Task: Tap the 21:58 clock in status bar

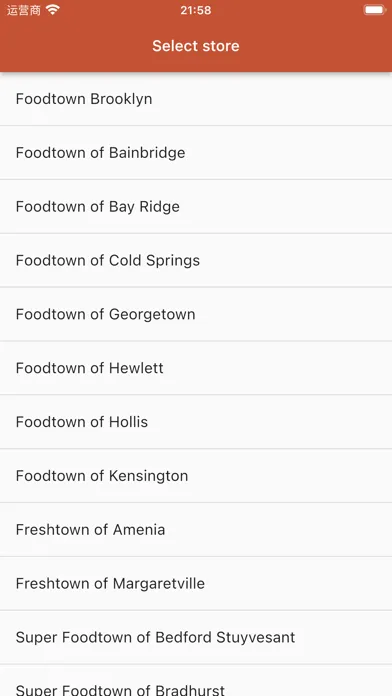Action: [196, 10]
